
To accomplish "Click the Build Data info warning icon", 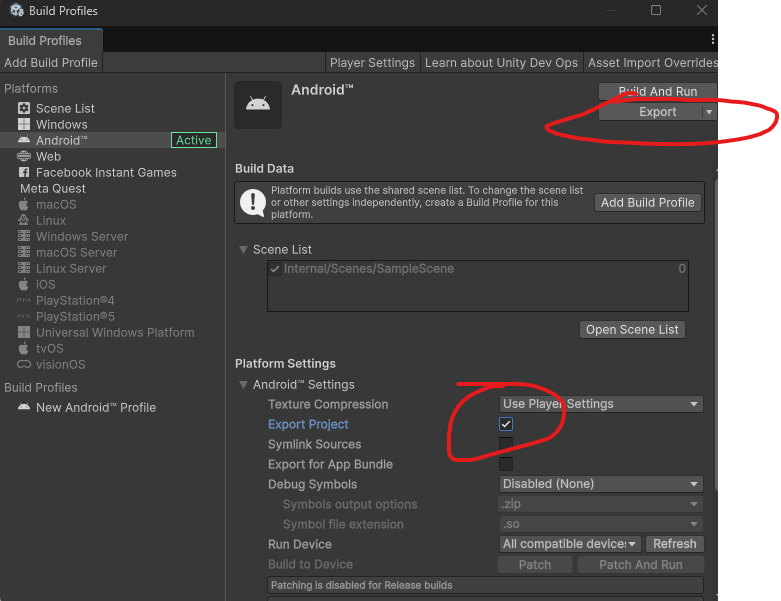I will [253, 203].
